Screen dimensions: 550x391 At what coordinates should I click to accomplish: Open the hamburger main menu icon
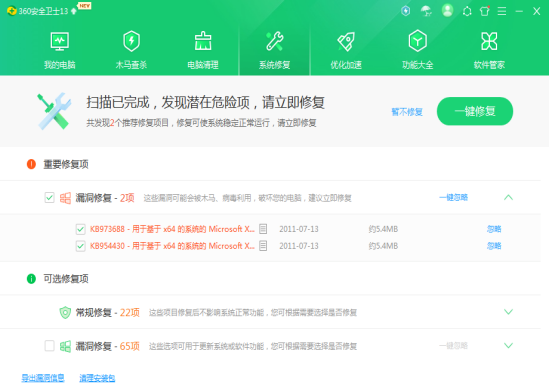tap(502, 11)
